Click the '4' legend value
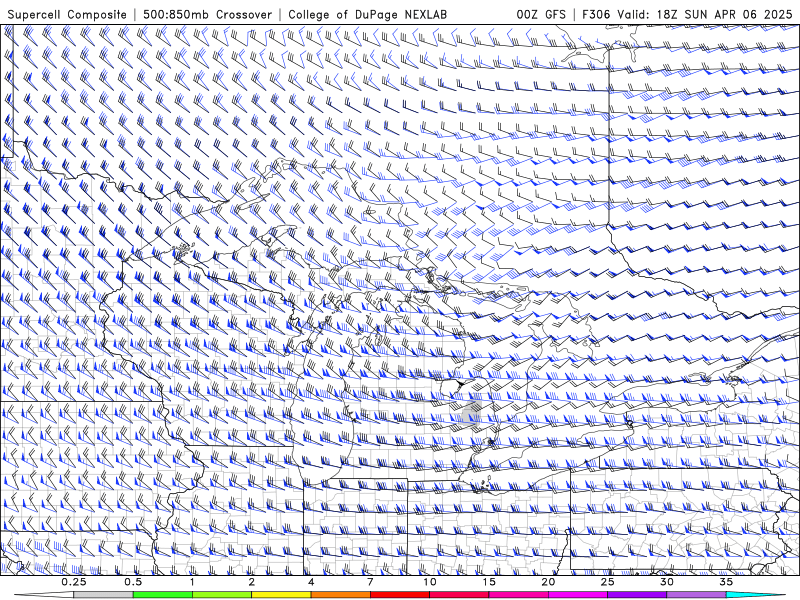This screenshot has height=600, width=800. [311, 582]
